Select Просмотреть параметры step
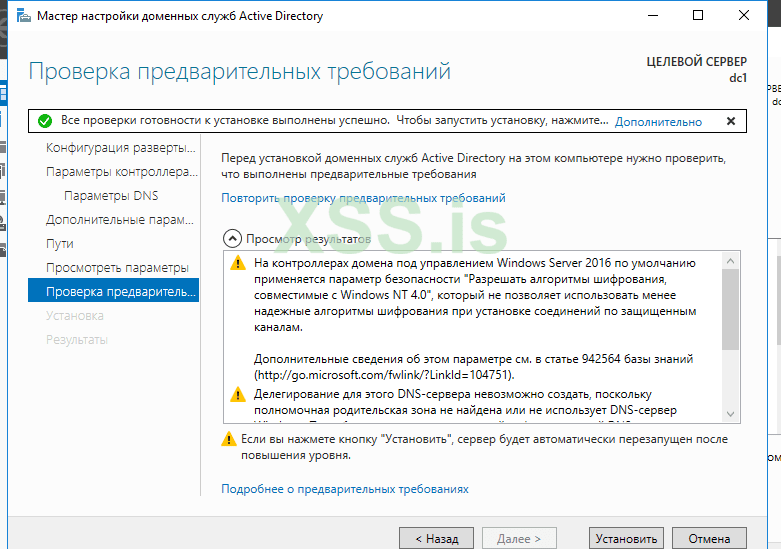Screen dimensions: 781x549 (x=118, y=268)
